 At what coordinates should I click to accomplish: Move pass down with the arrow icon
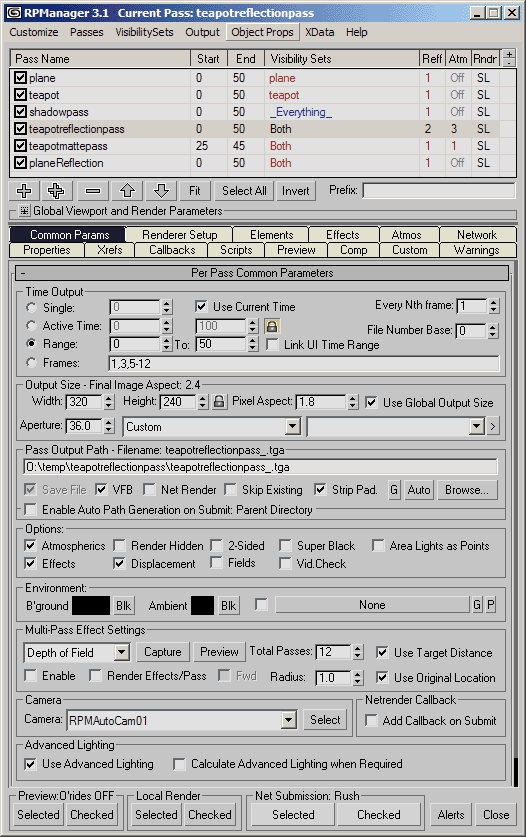click(161, 191)
